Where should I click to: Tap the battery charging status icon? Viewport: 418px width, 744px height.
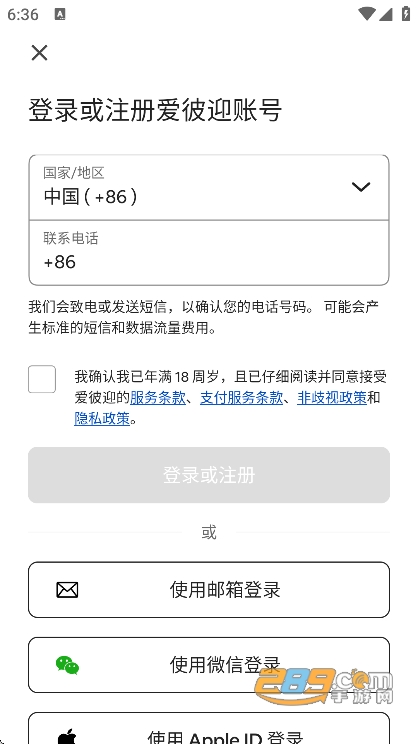coord(406,14)
